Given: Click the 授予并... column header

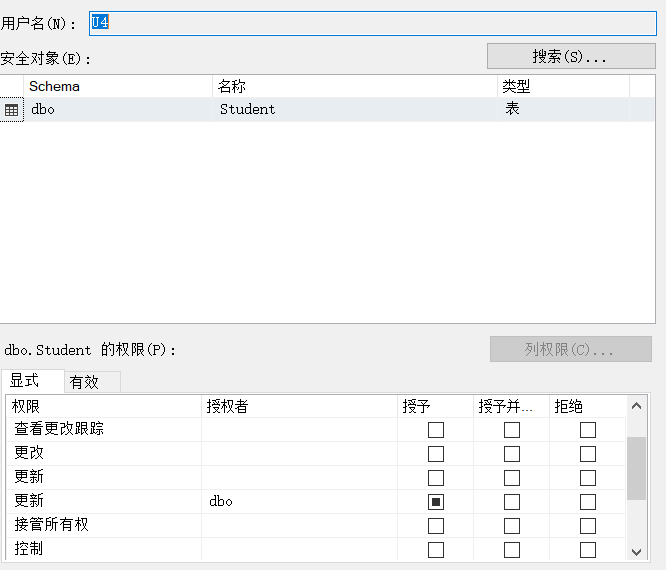Looking at the screenshot, I should tap(511, 406).
